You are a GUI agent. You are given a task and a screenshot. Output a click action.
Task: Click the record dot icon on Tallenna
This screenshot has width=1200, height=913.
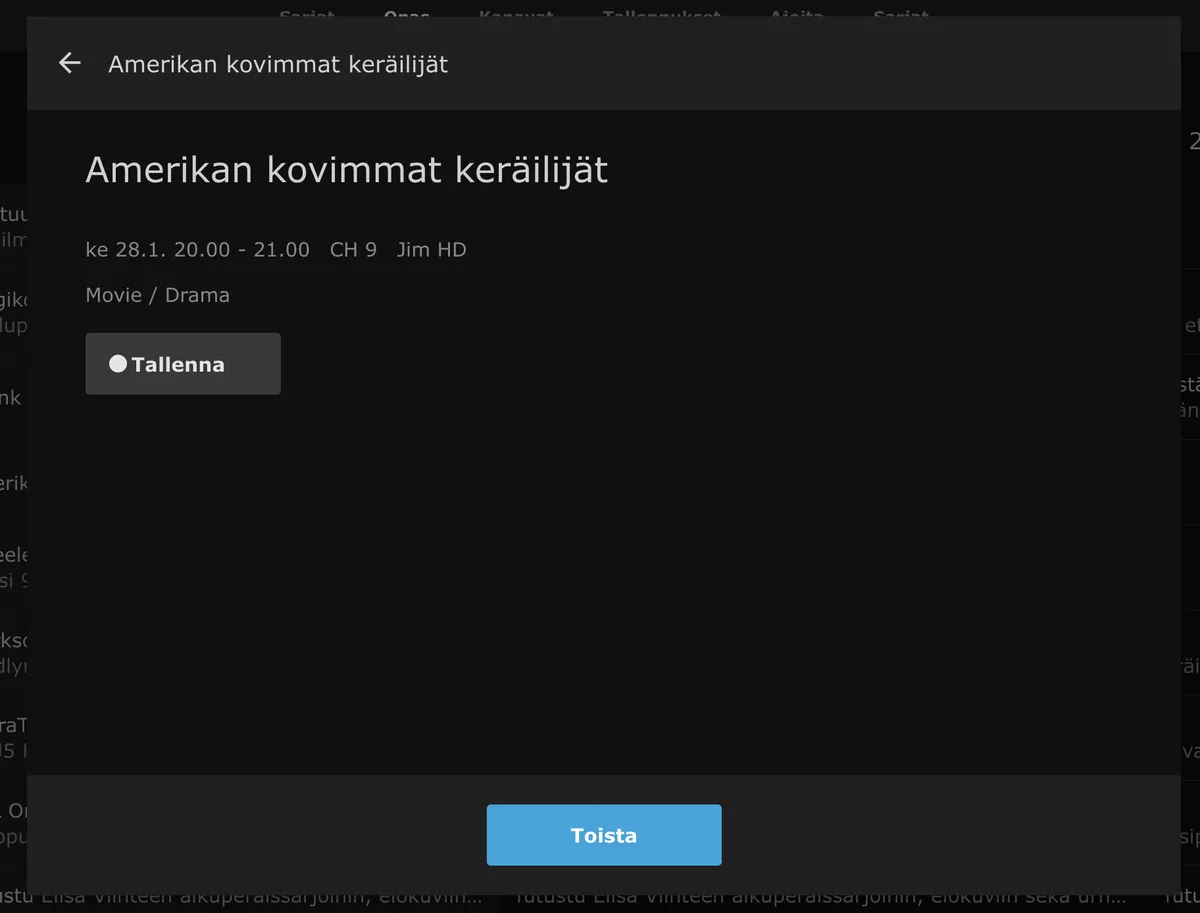(x=118, y=364)
